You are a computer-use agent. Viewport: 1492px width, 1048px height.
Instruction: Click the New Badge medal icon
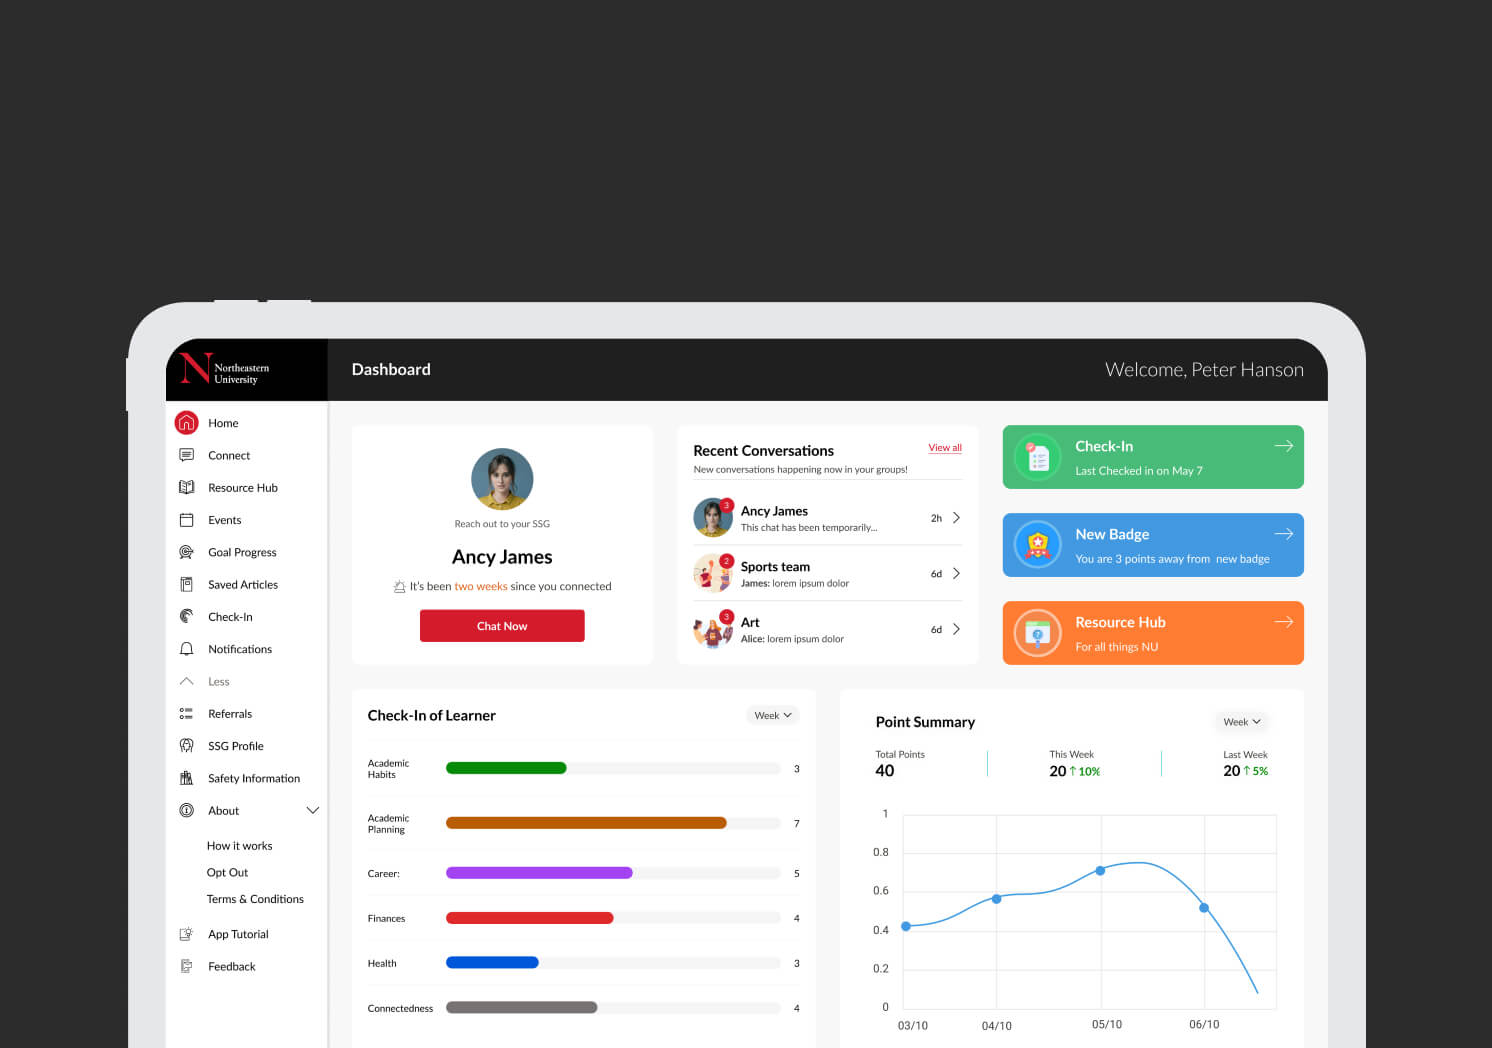point(1038,545)
